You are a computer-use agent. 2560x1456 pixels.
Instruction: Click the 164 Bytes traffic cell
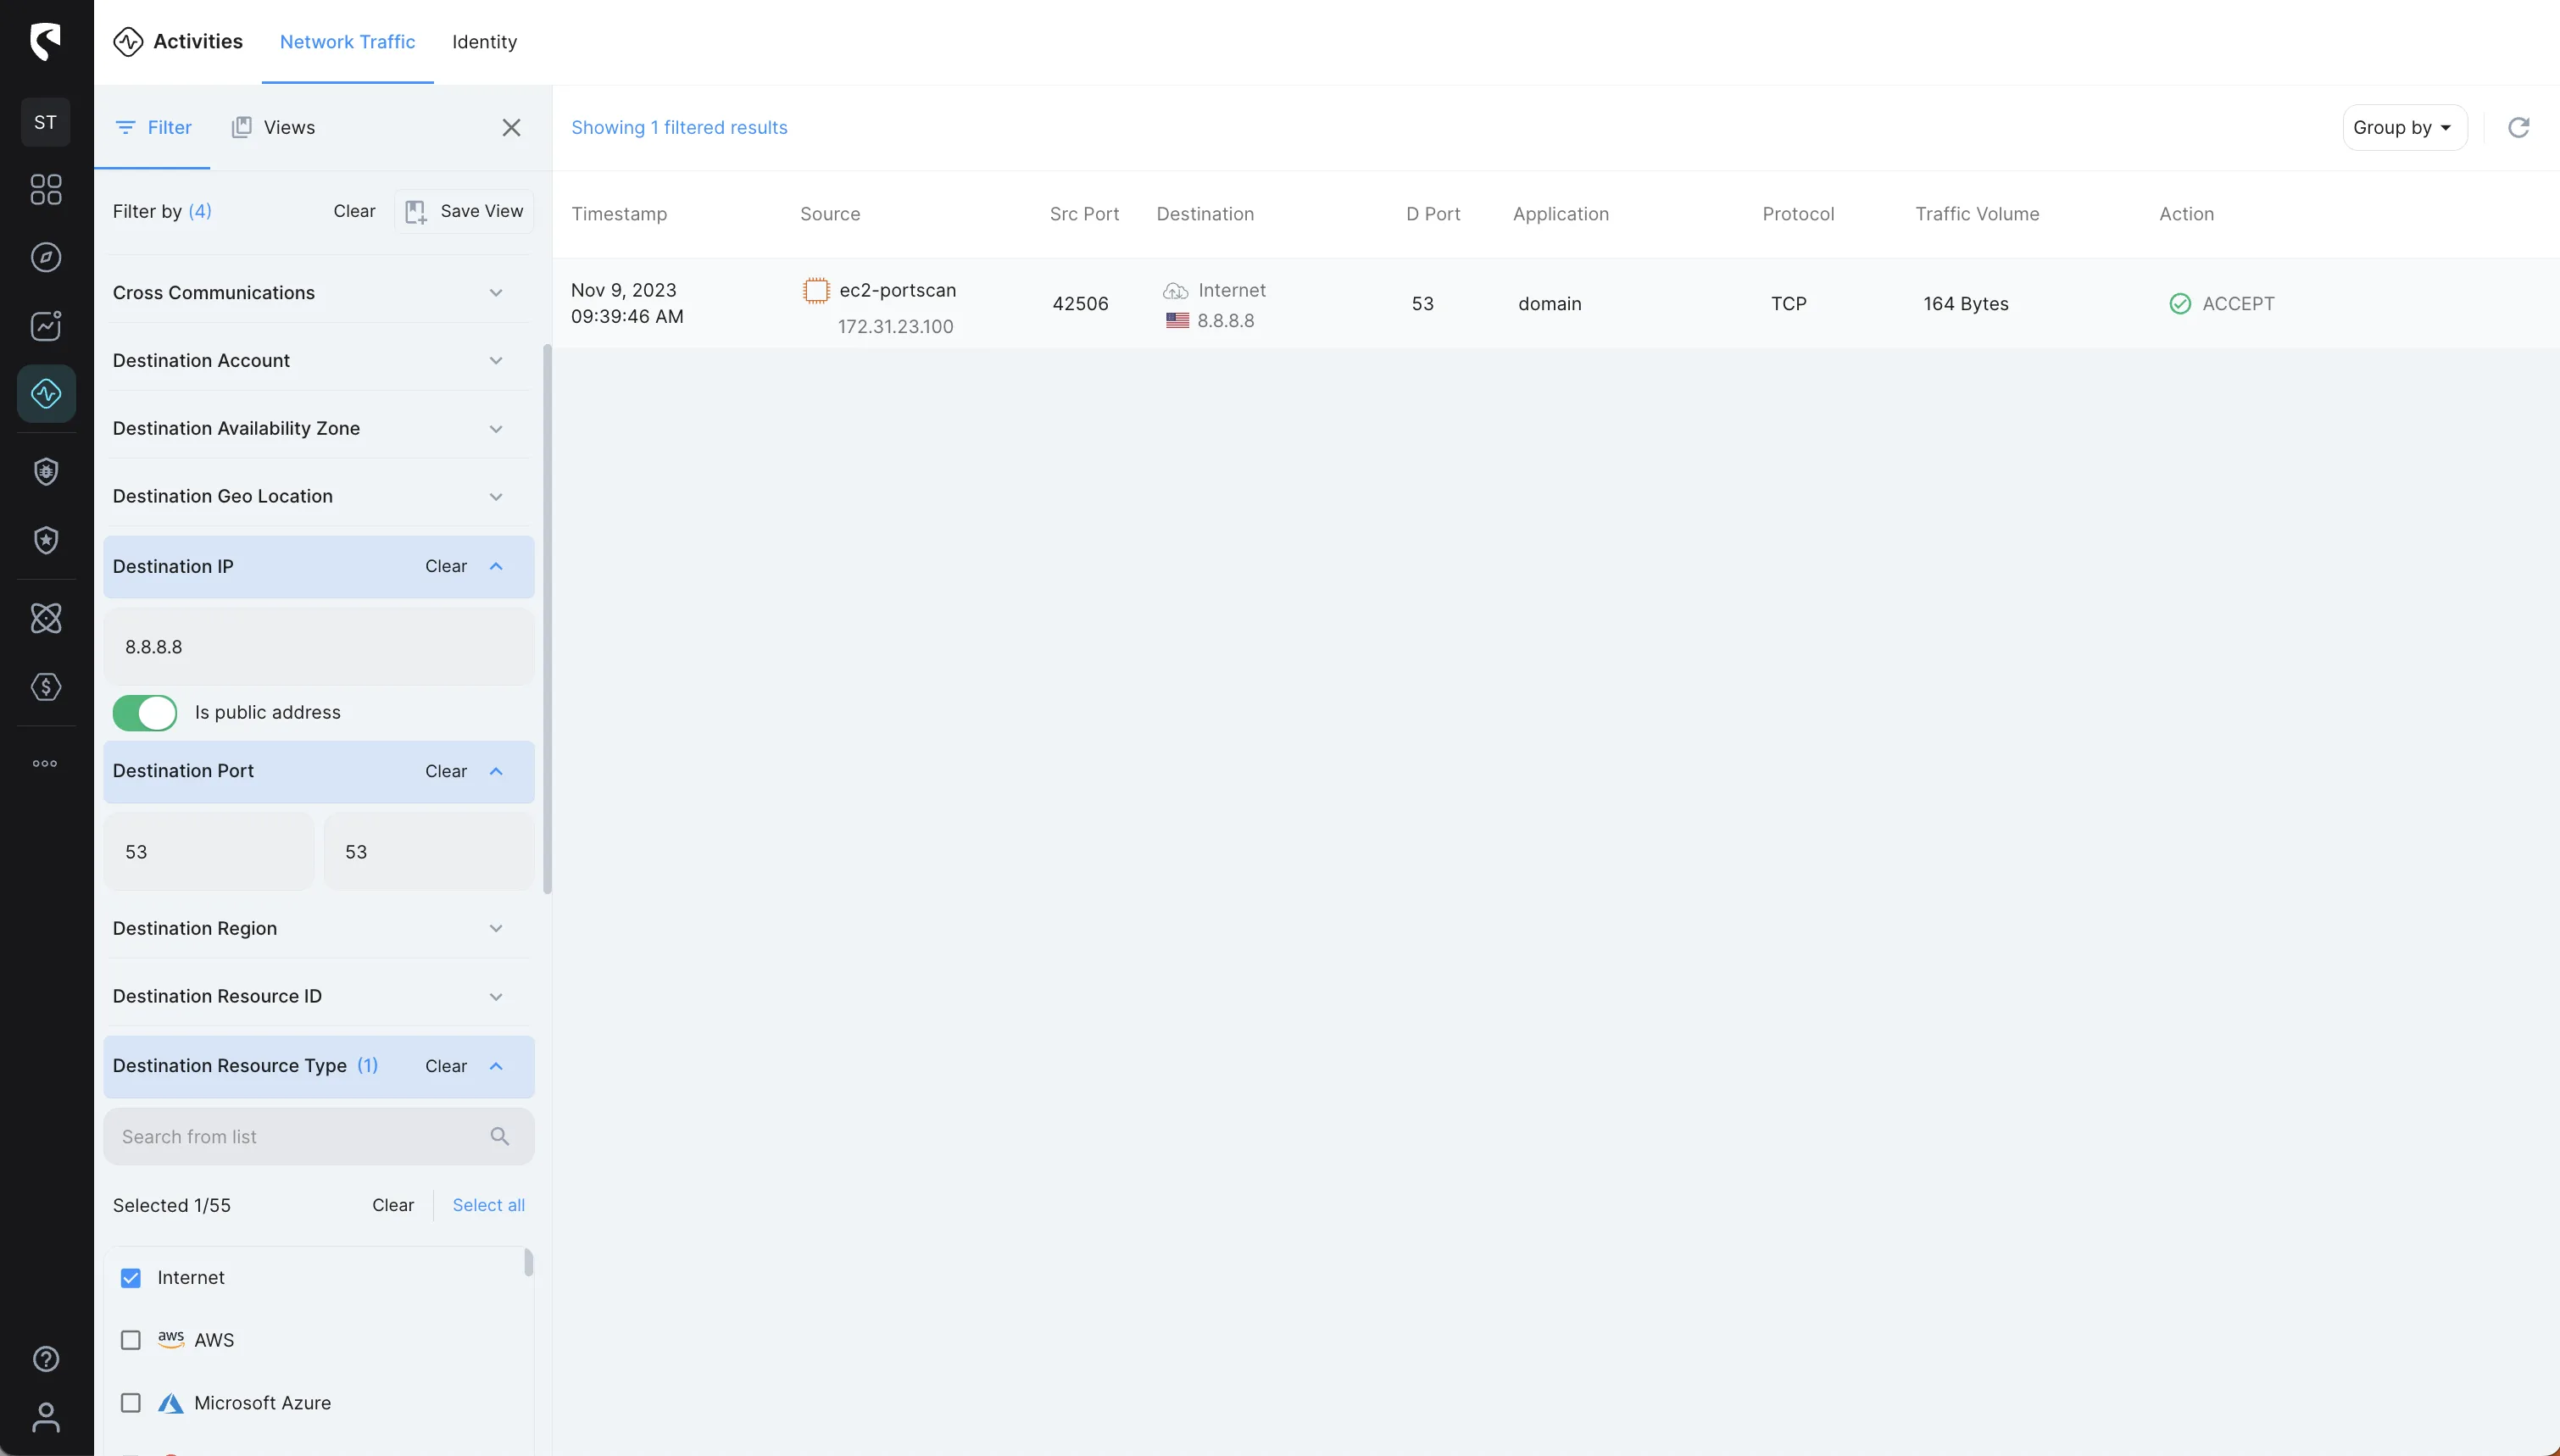pyautogui.click(x=1966, y=303)
